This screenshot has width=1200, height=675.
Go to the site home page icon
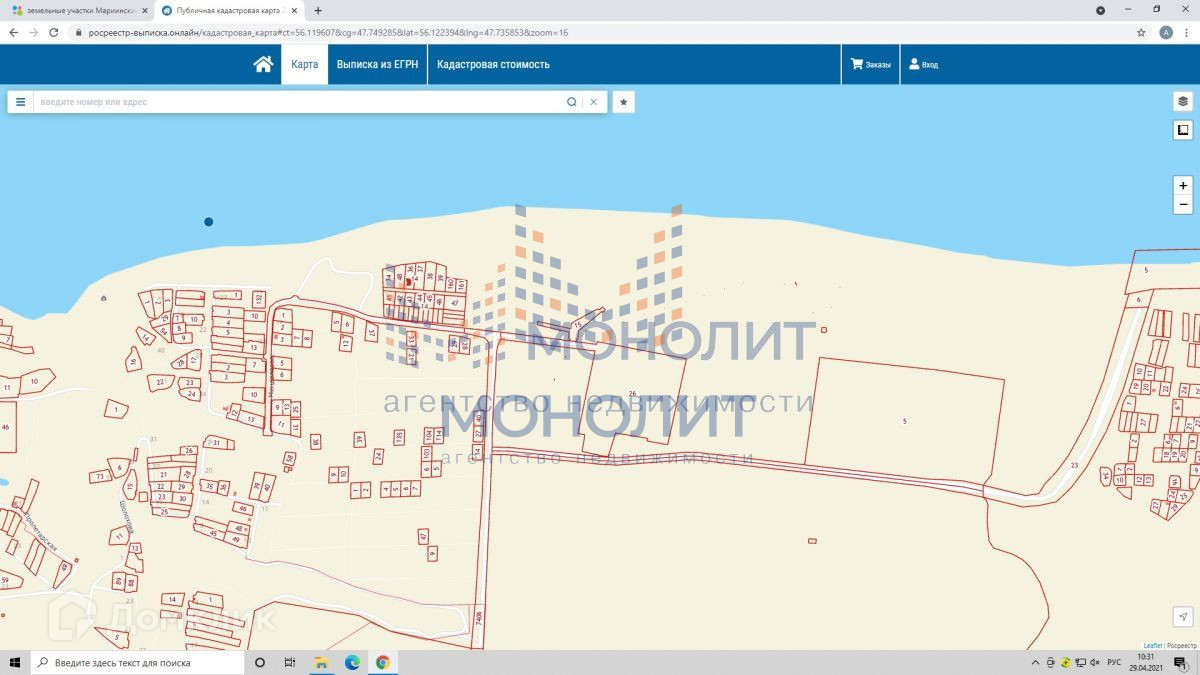tap(263, 64)
